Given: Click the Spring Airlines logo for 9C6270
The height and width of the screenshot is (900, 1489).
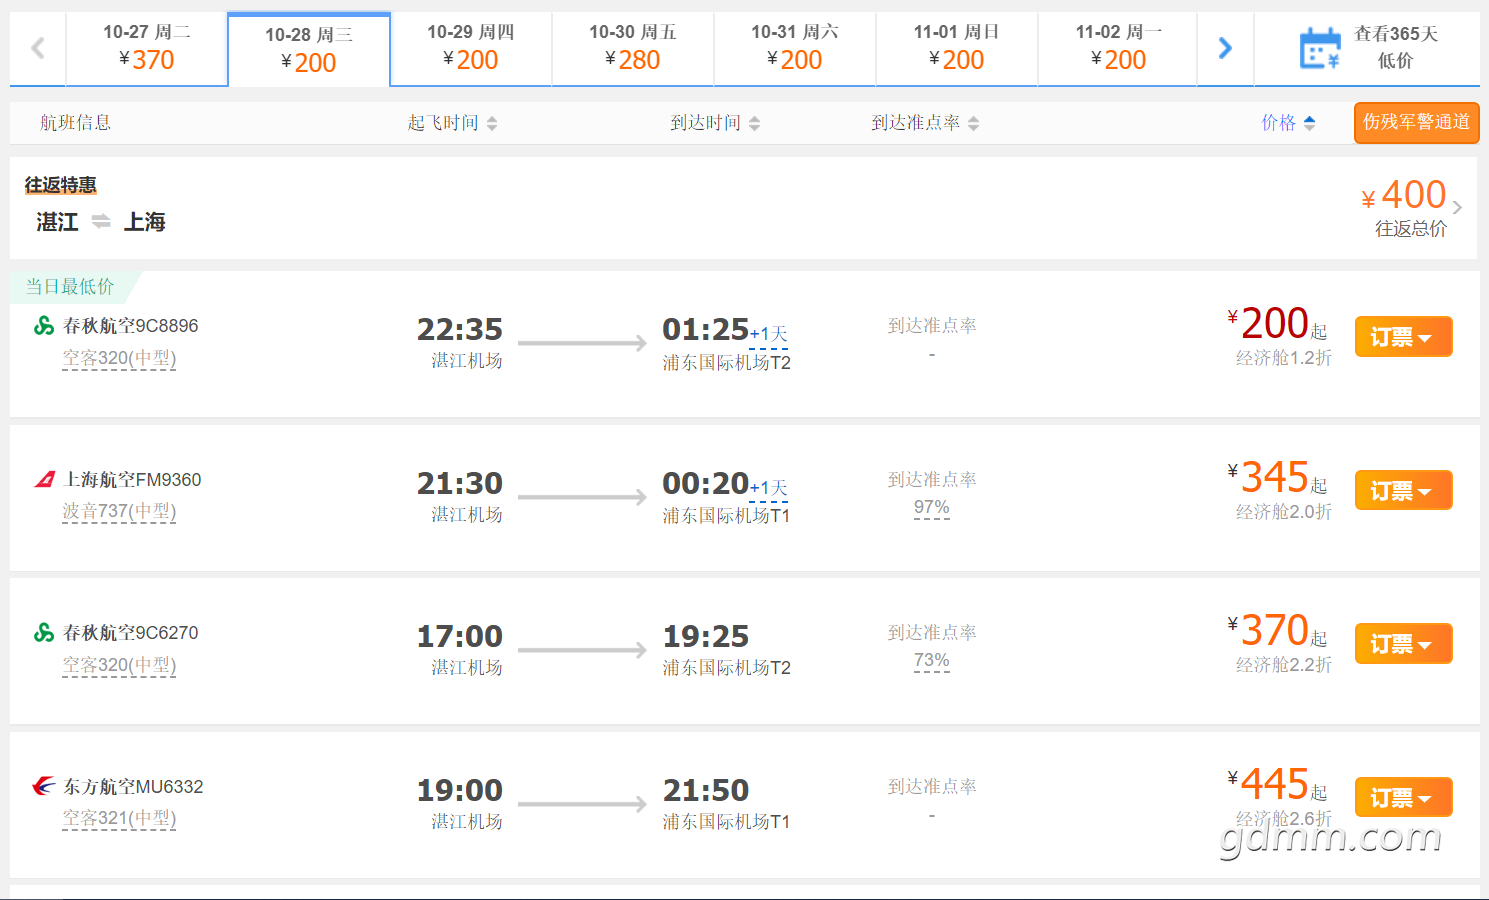Looking at the screenshot, I should [x=44, y=633].
